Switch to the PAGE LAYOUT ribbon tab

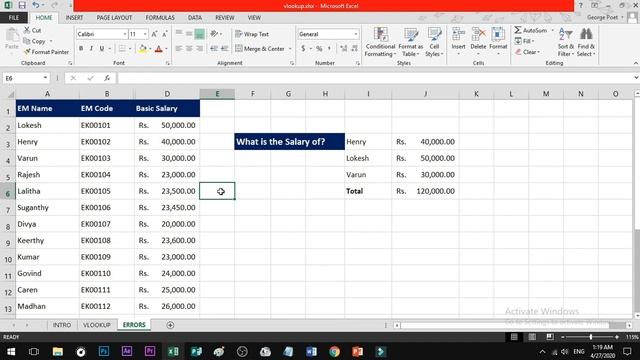pyautogui.click(x=114, y=18)
